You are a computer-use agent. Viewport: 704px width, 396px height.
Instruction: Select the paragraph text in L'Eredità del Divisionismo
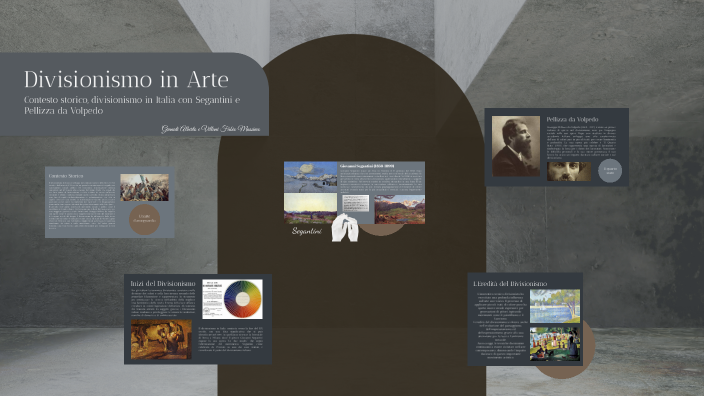point(500,325)
